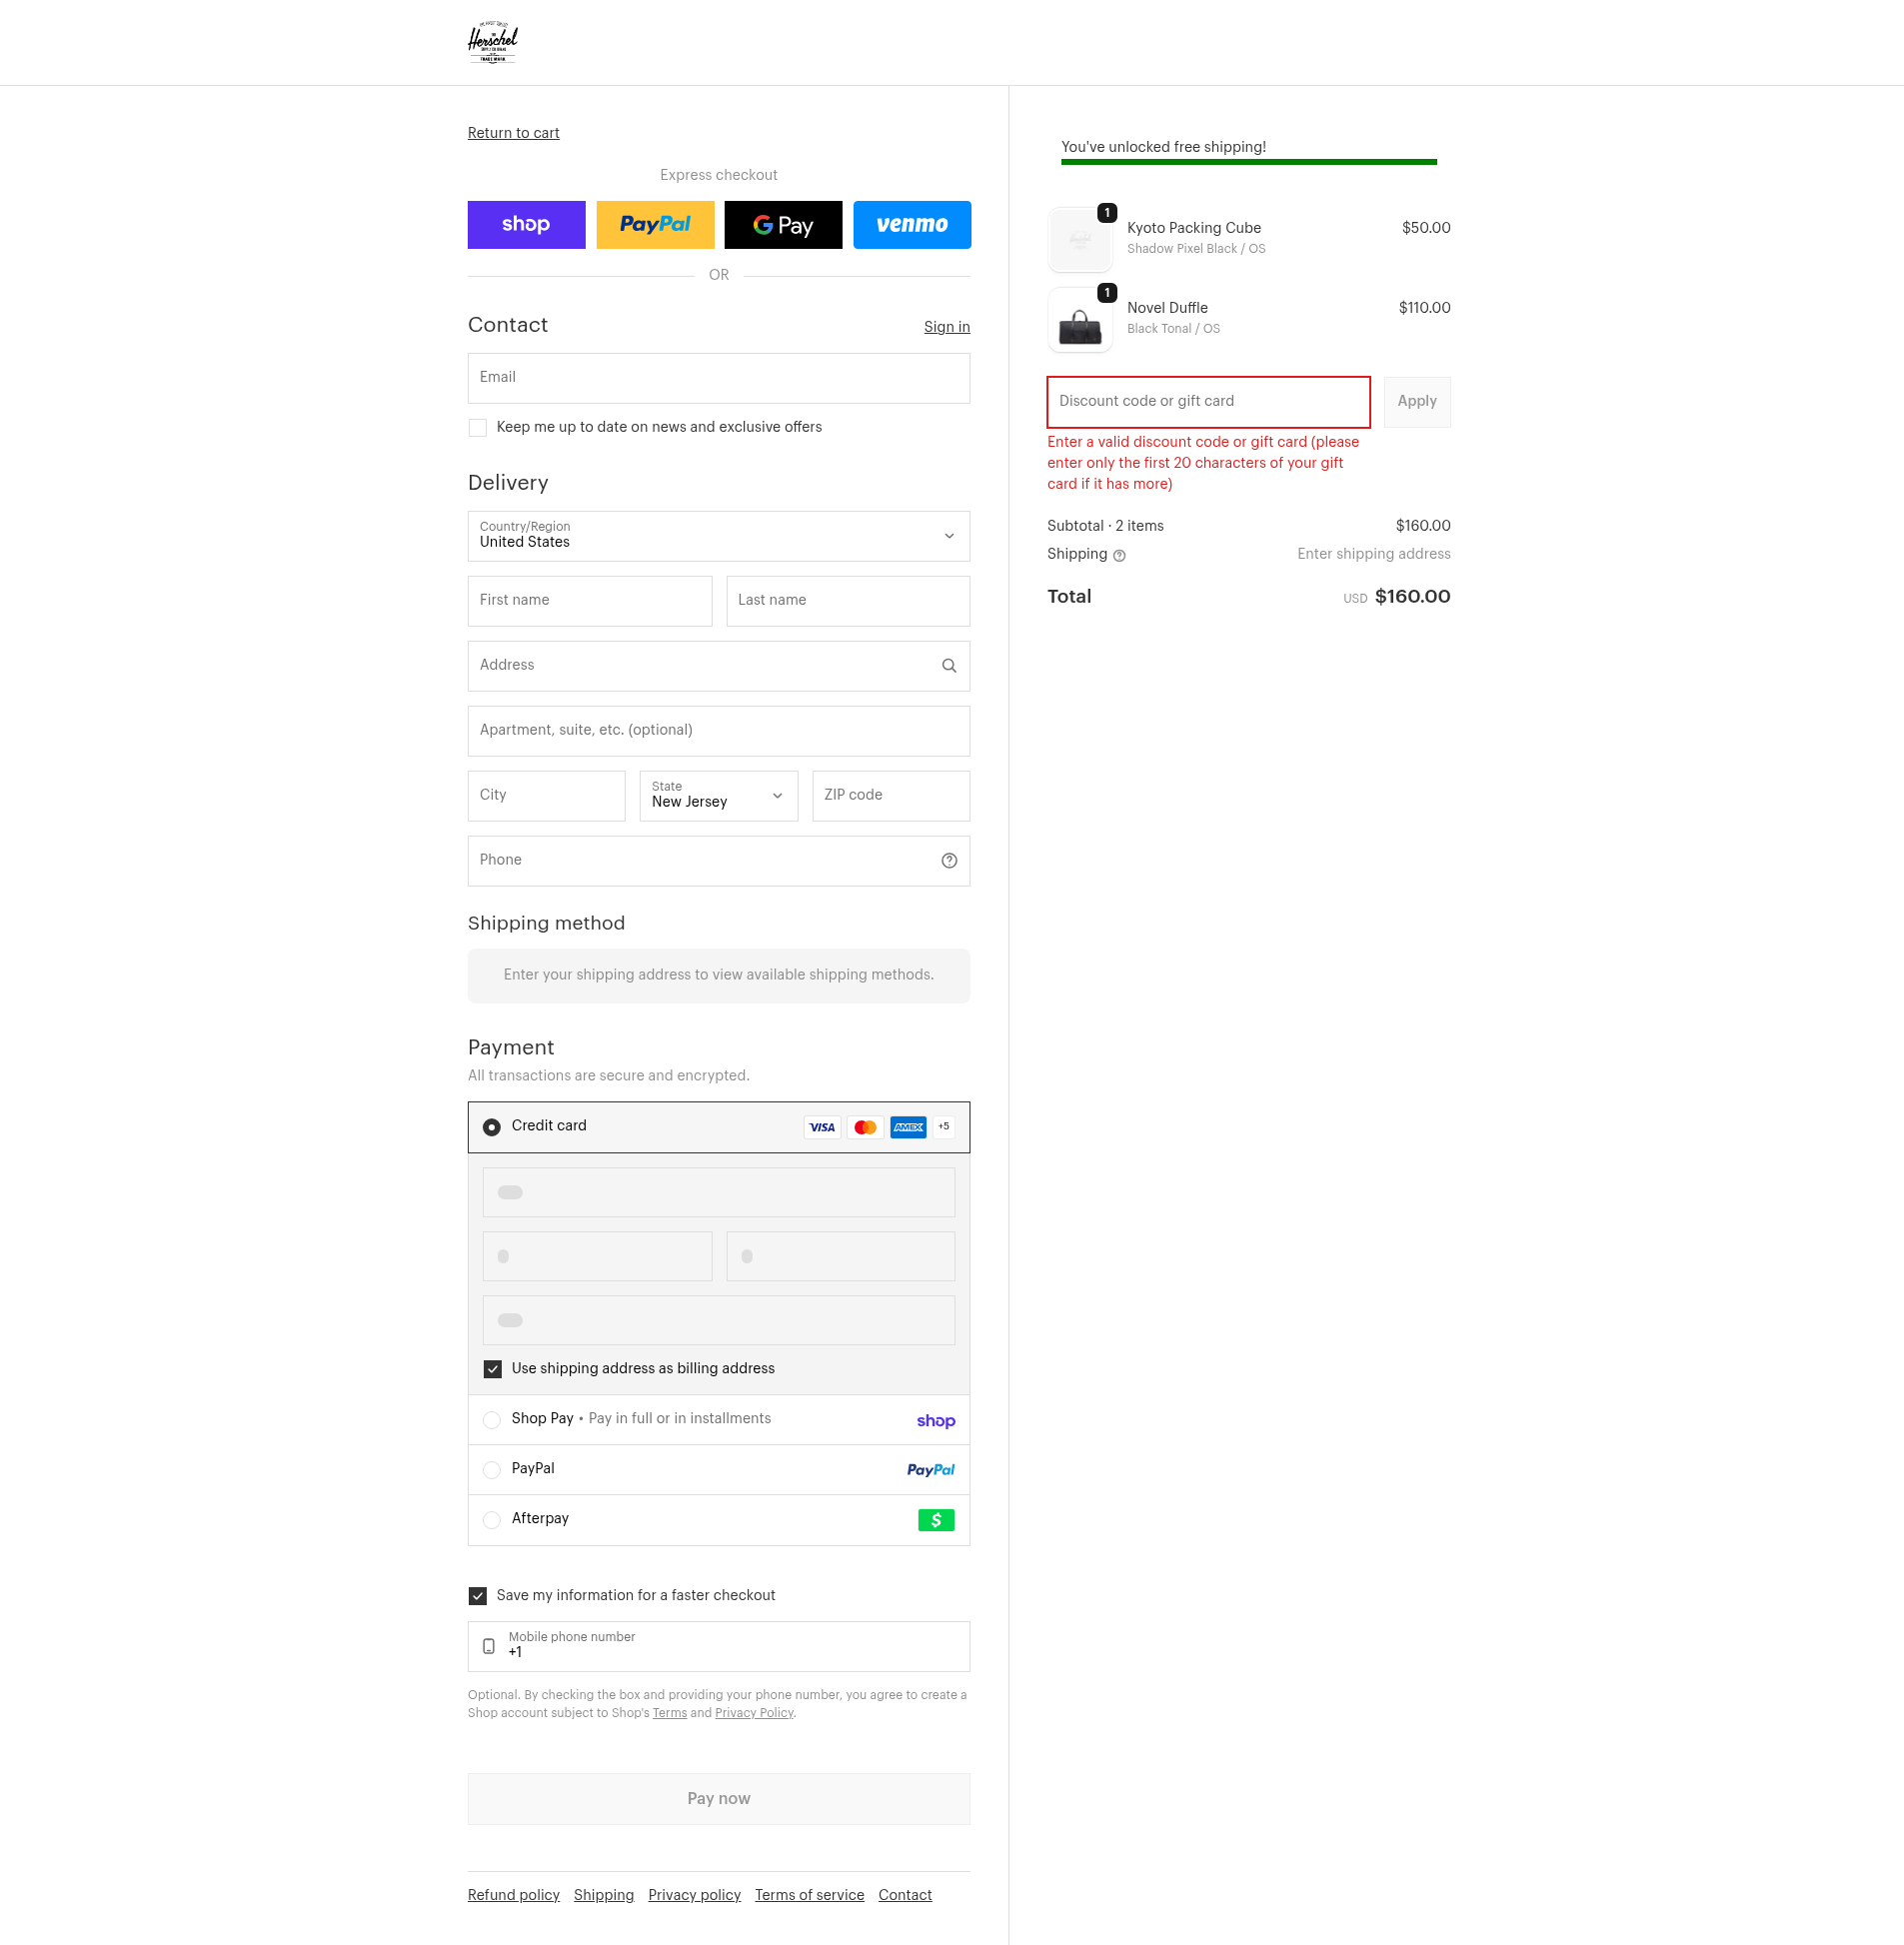1904x1945 pixels.
Task: Click the Afterpay green logo icon
Action: [x=935, y=1520]
